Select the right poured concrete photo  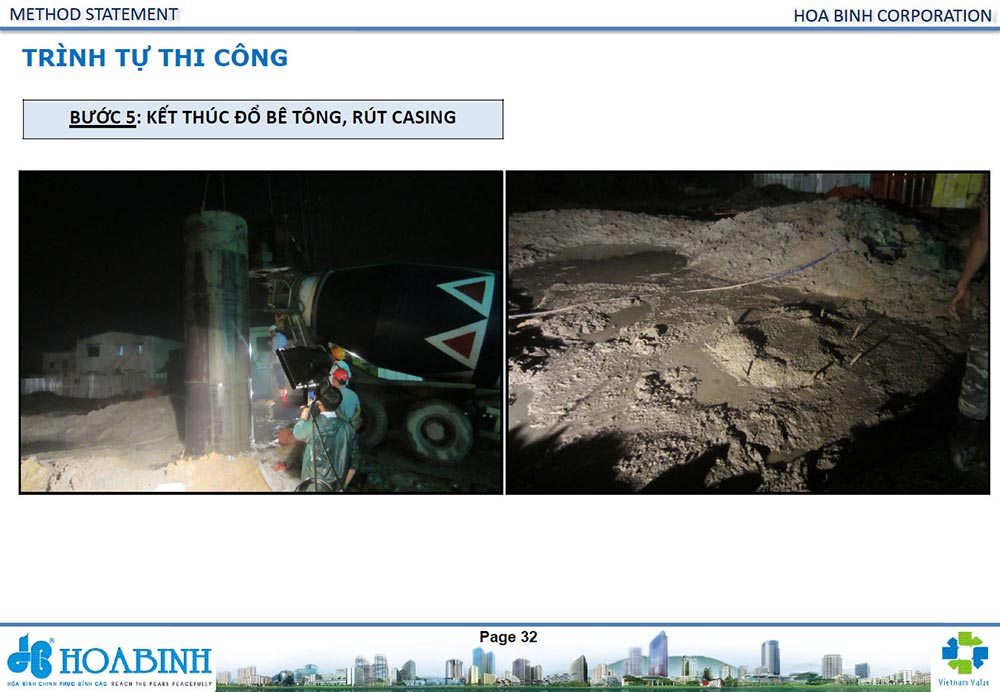click(x=747, y=332)
